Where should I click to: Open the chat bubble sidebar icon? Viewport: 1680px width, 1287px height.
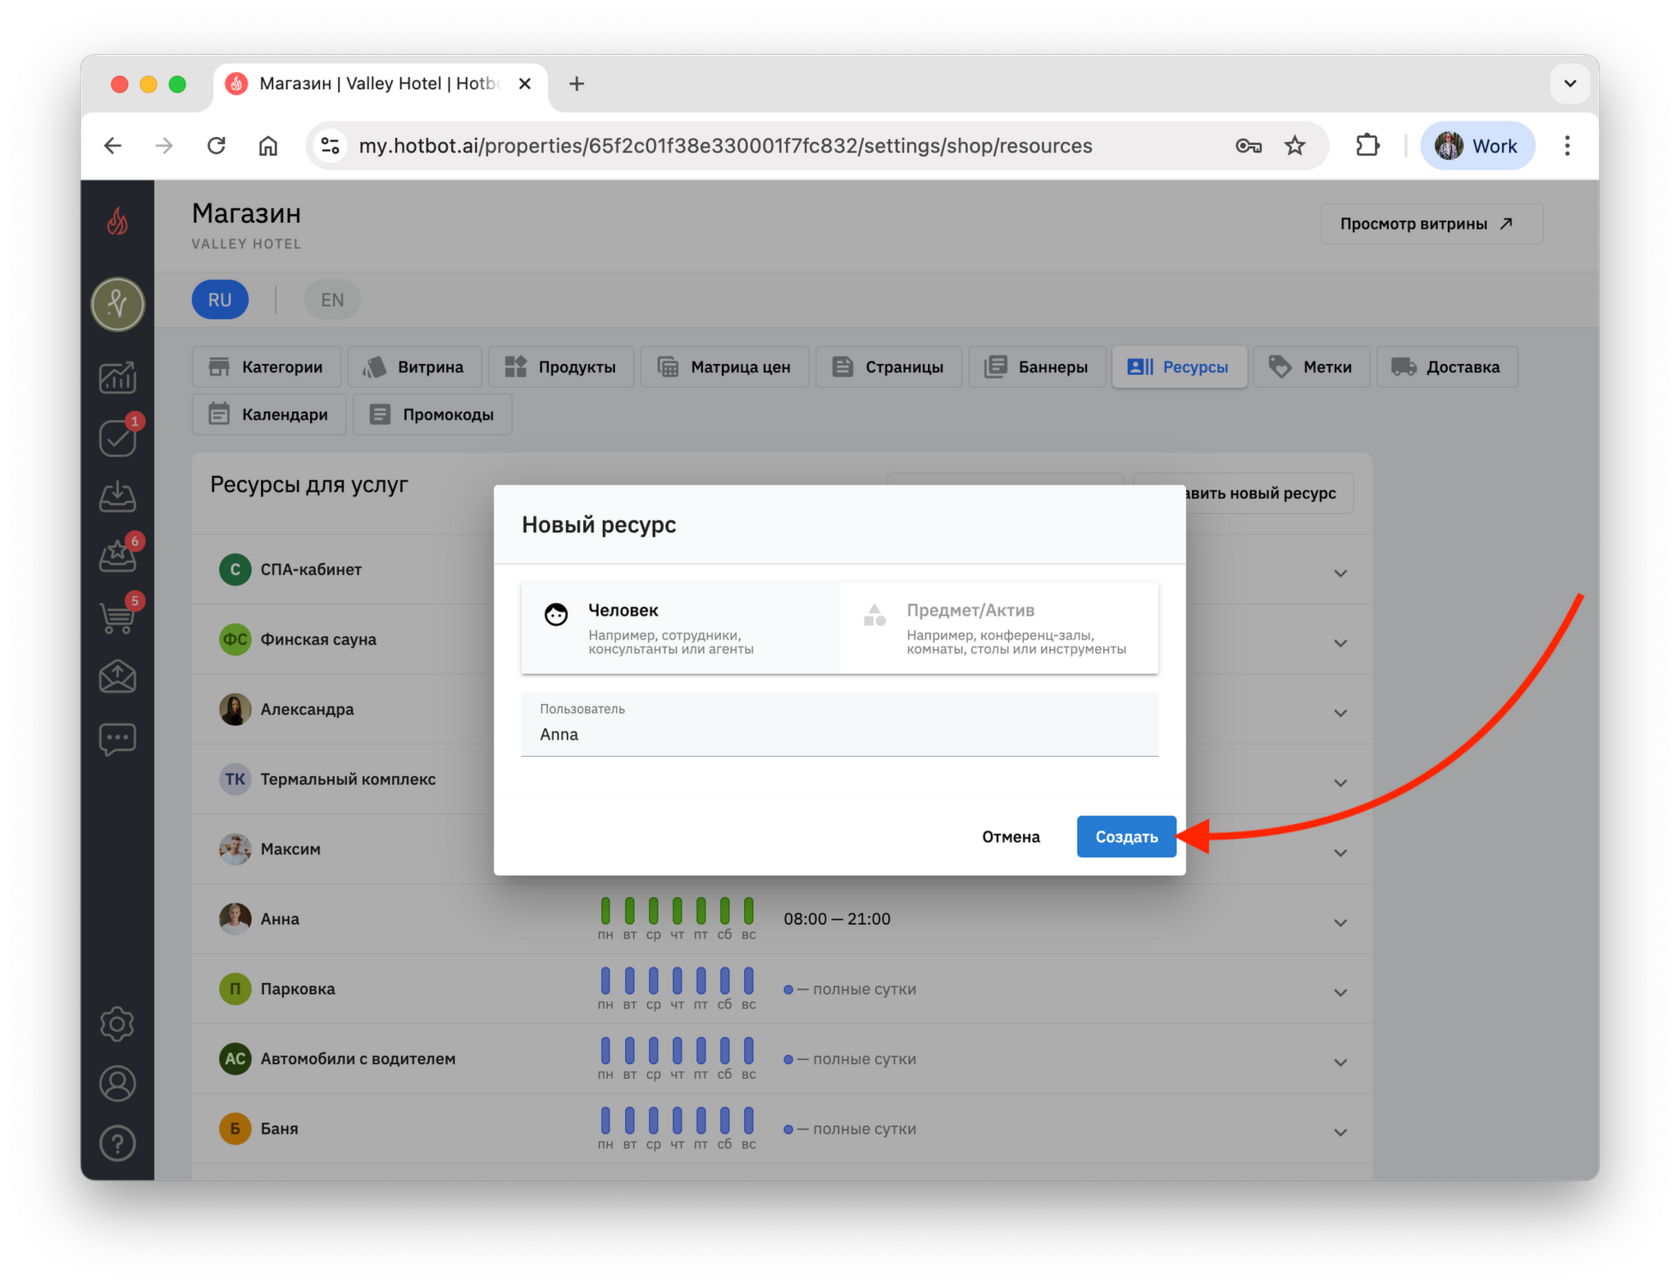click(118, 739)
